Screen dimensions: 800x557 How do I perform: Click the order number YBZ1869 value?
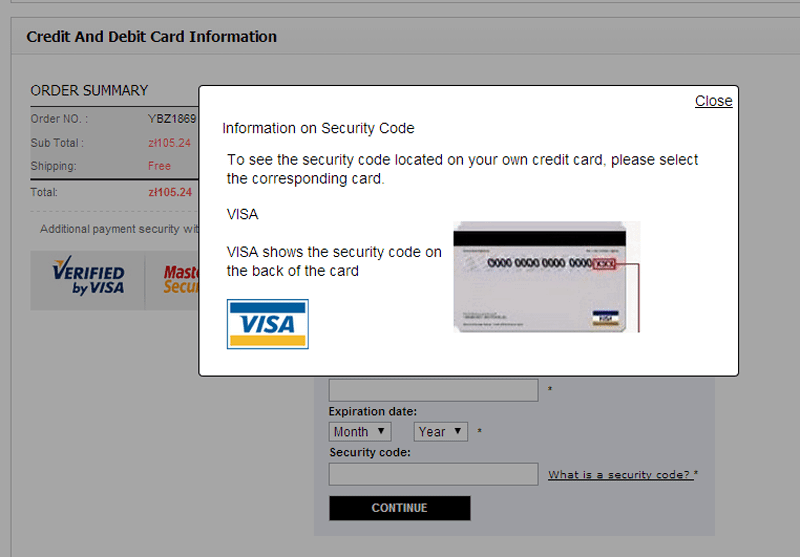click(x=172, y=119)
